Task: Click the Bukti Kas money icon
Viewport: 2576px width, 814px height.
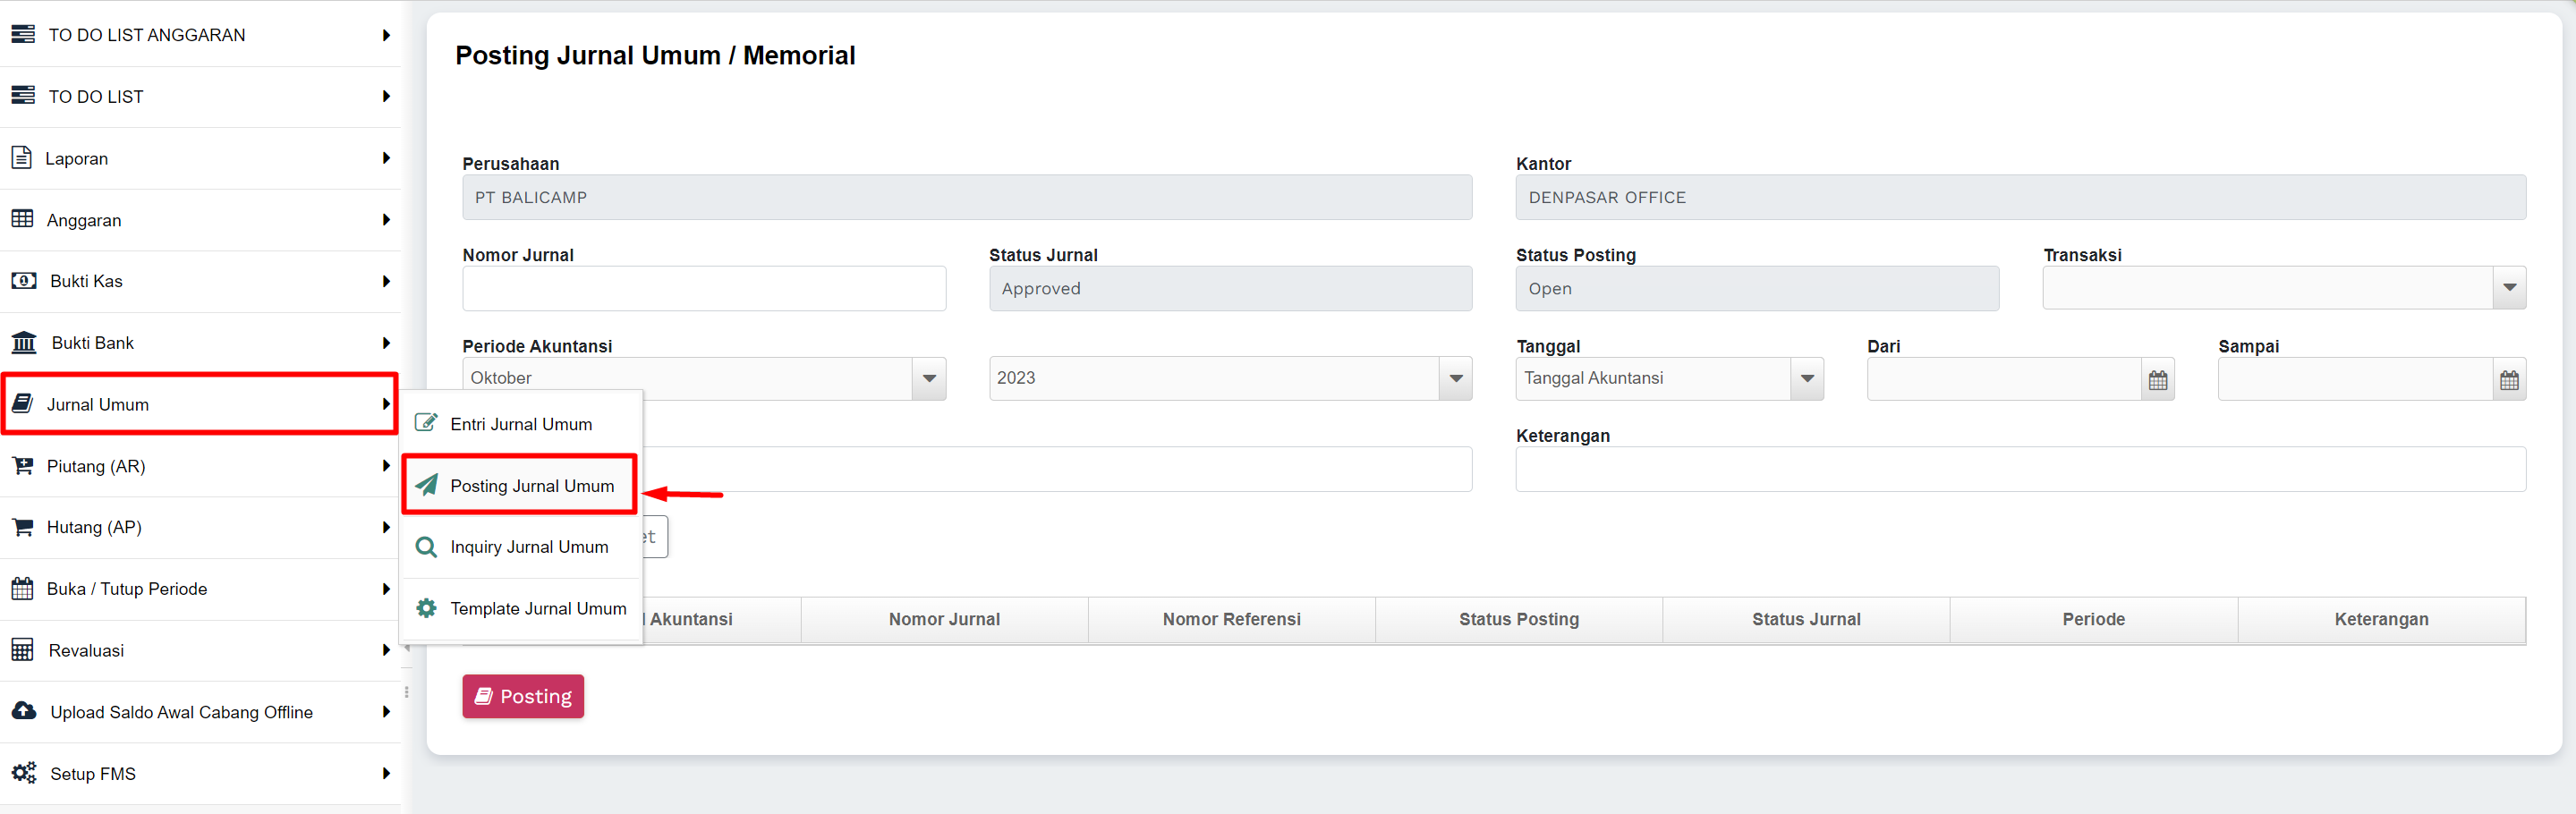Action: click(x=24, y=281)
